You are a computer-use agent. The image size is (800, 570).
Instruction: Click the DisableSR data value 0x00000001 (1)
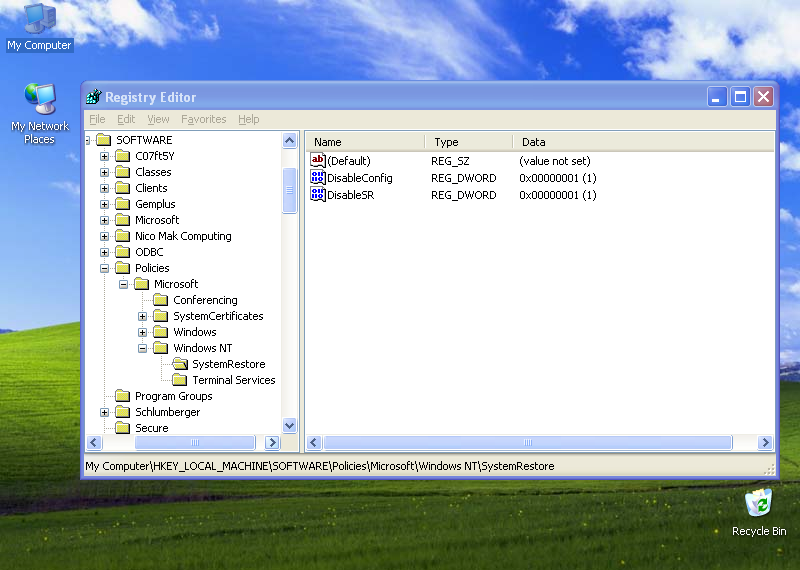tap(558, 194)
